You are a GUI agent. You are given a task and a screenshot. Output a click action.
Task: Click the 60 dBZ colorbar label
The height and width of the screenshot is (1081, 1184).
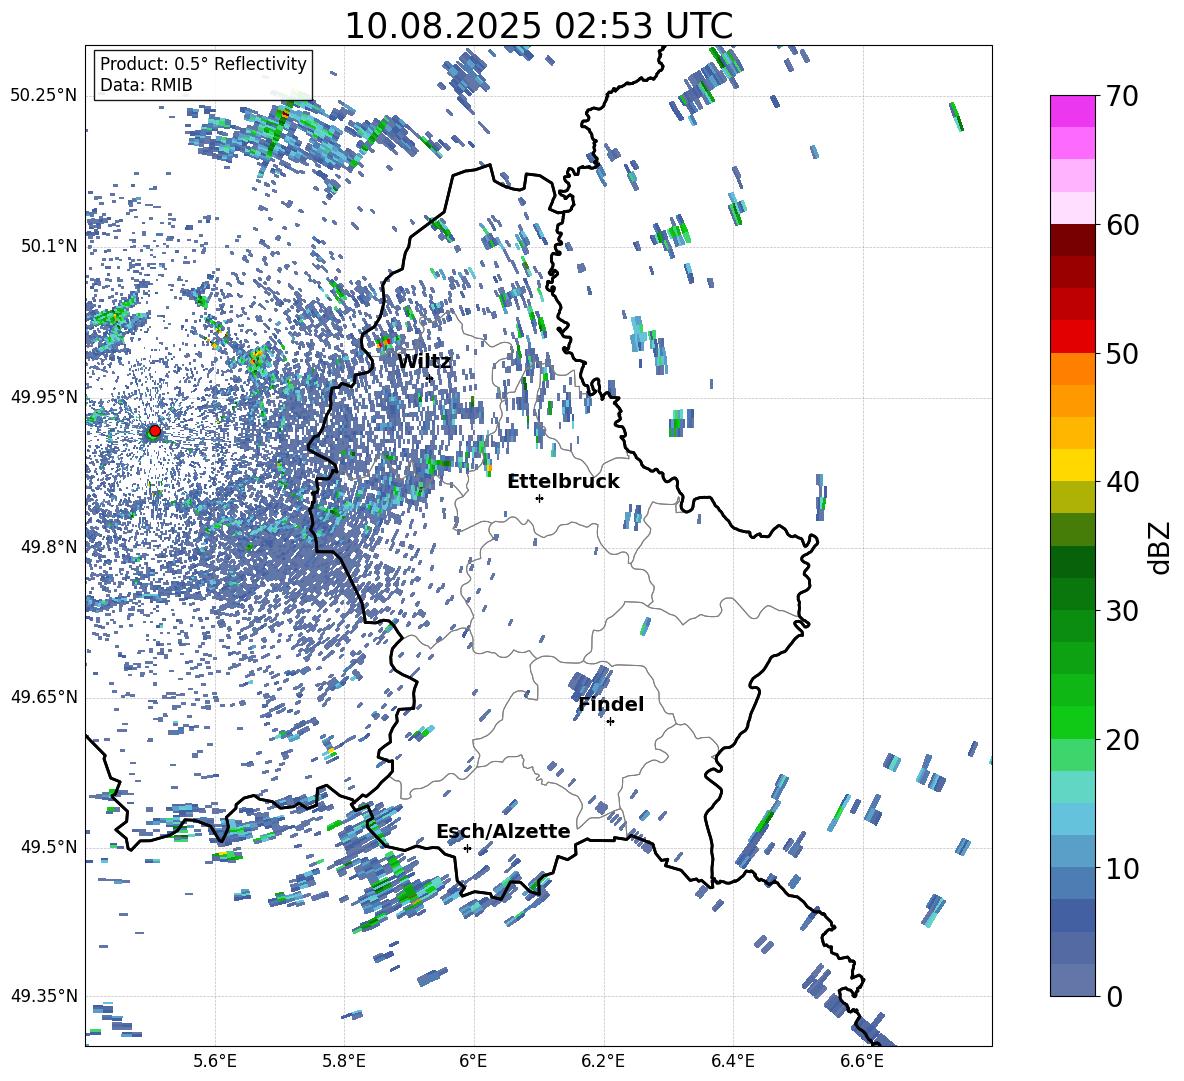click(1121, 225)
